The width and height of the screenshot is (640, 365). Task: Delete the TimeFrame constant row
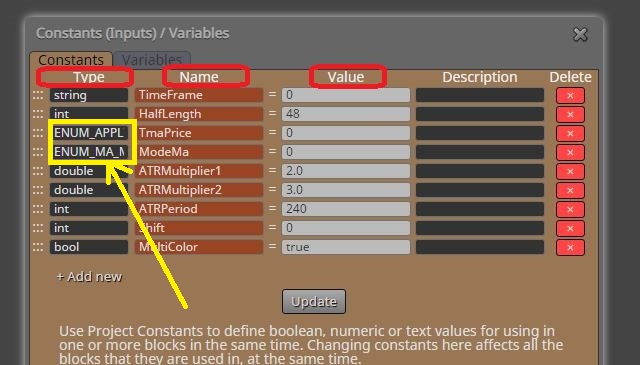(570, 96)
